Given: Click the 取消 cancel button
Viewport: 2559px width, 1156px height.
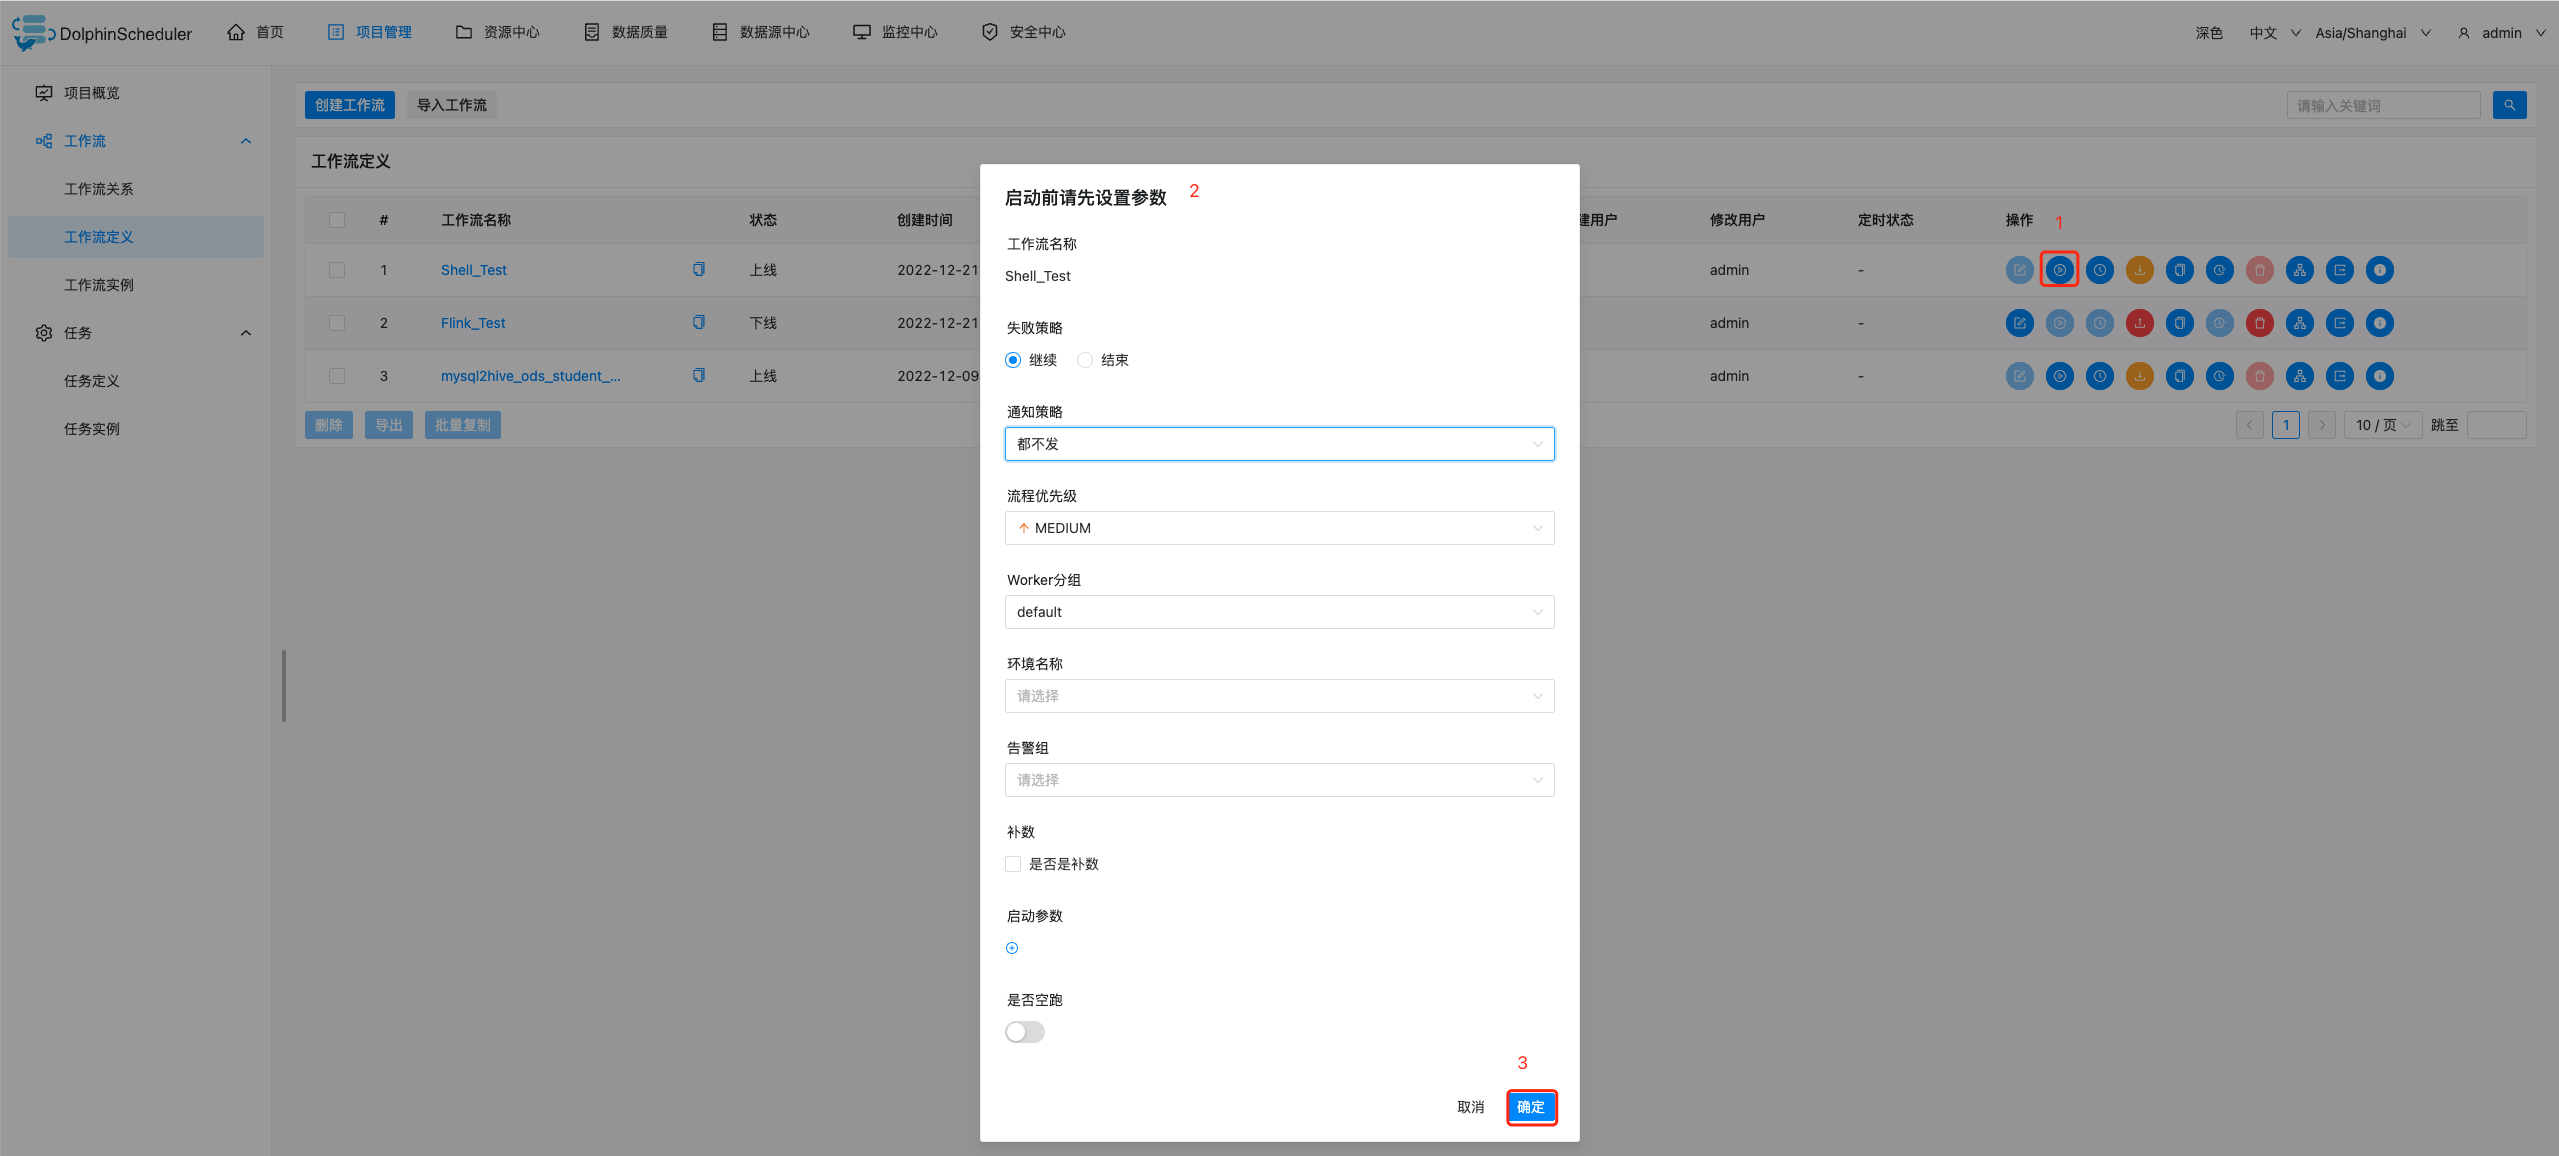Looking at the screenshot, I should (1470, 1107).
